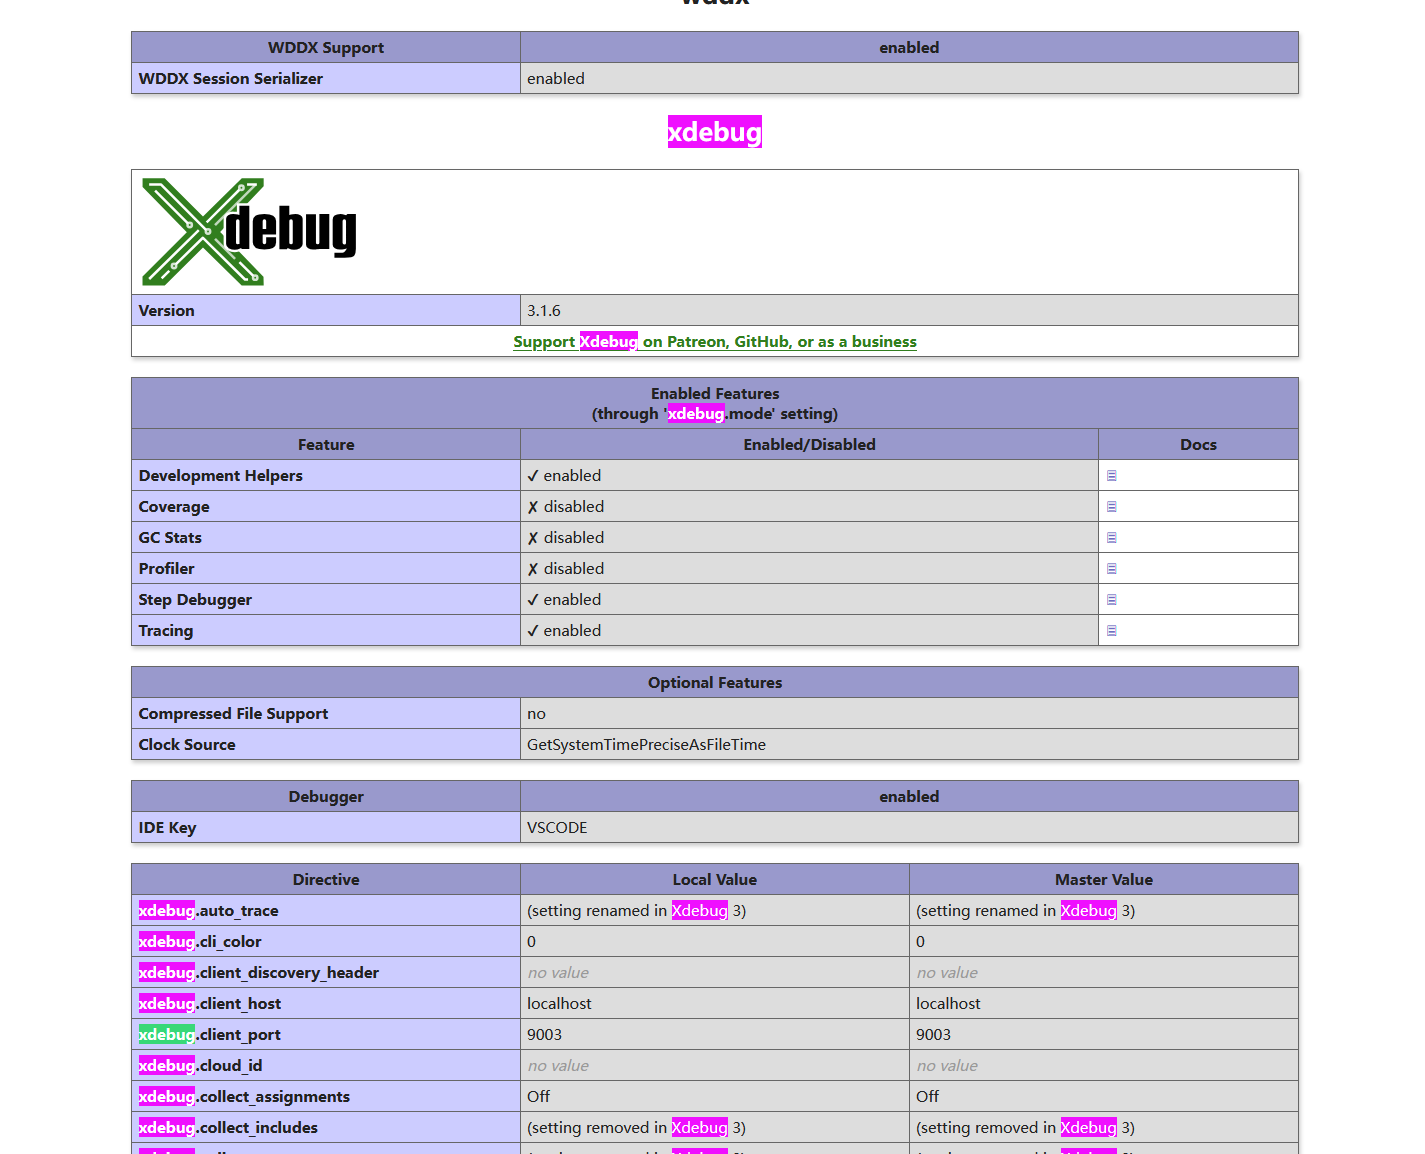Click the Master Value column header
This screenshot has height=1154, width=1425.
pyautogui.click(x=1104, y=880)
